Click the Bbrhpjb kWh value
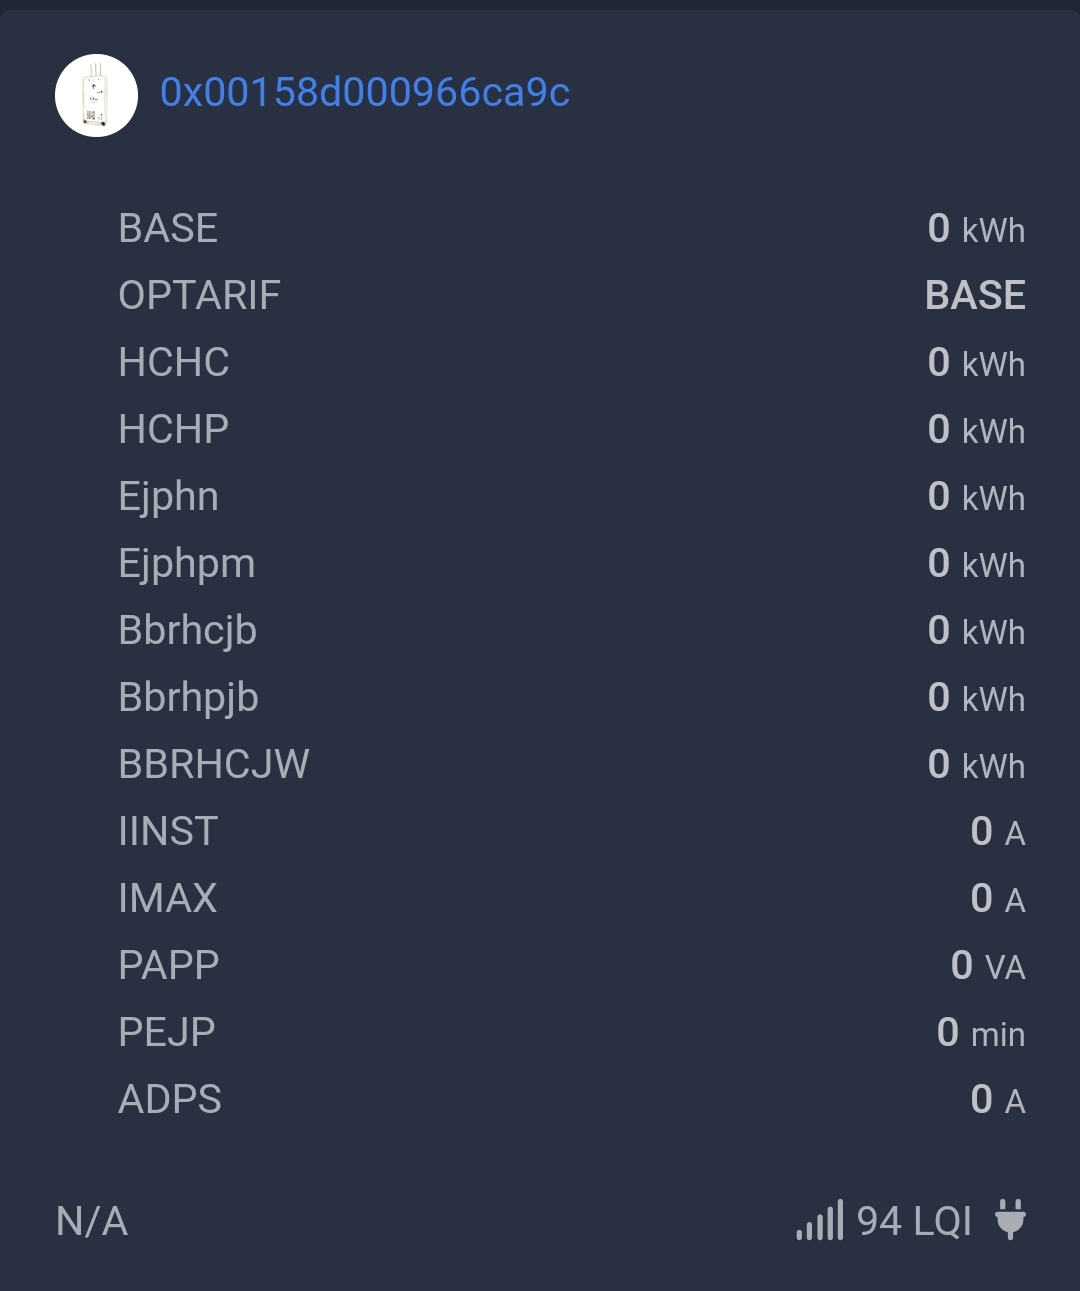This screenshot has height=1291, width=1080. 977,697
